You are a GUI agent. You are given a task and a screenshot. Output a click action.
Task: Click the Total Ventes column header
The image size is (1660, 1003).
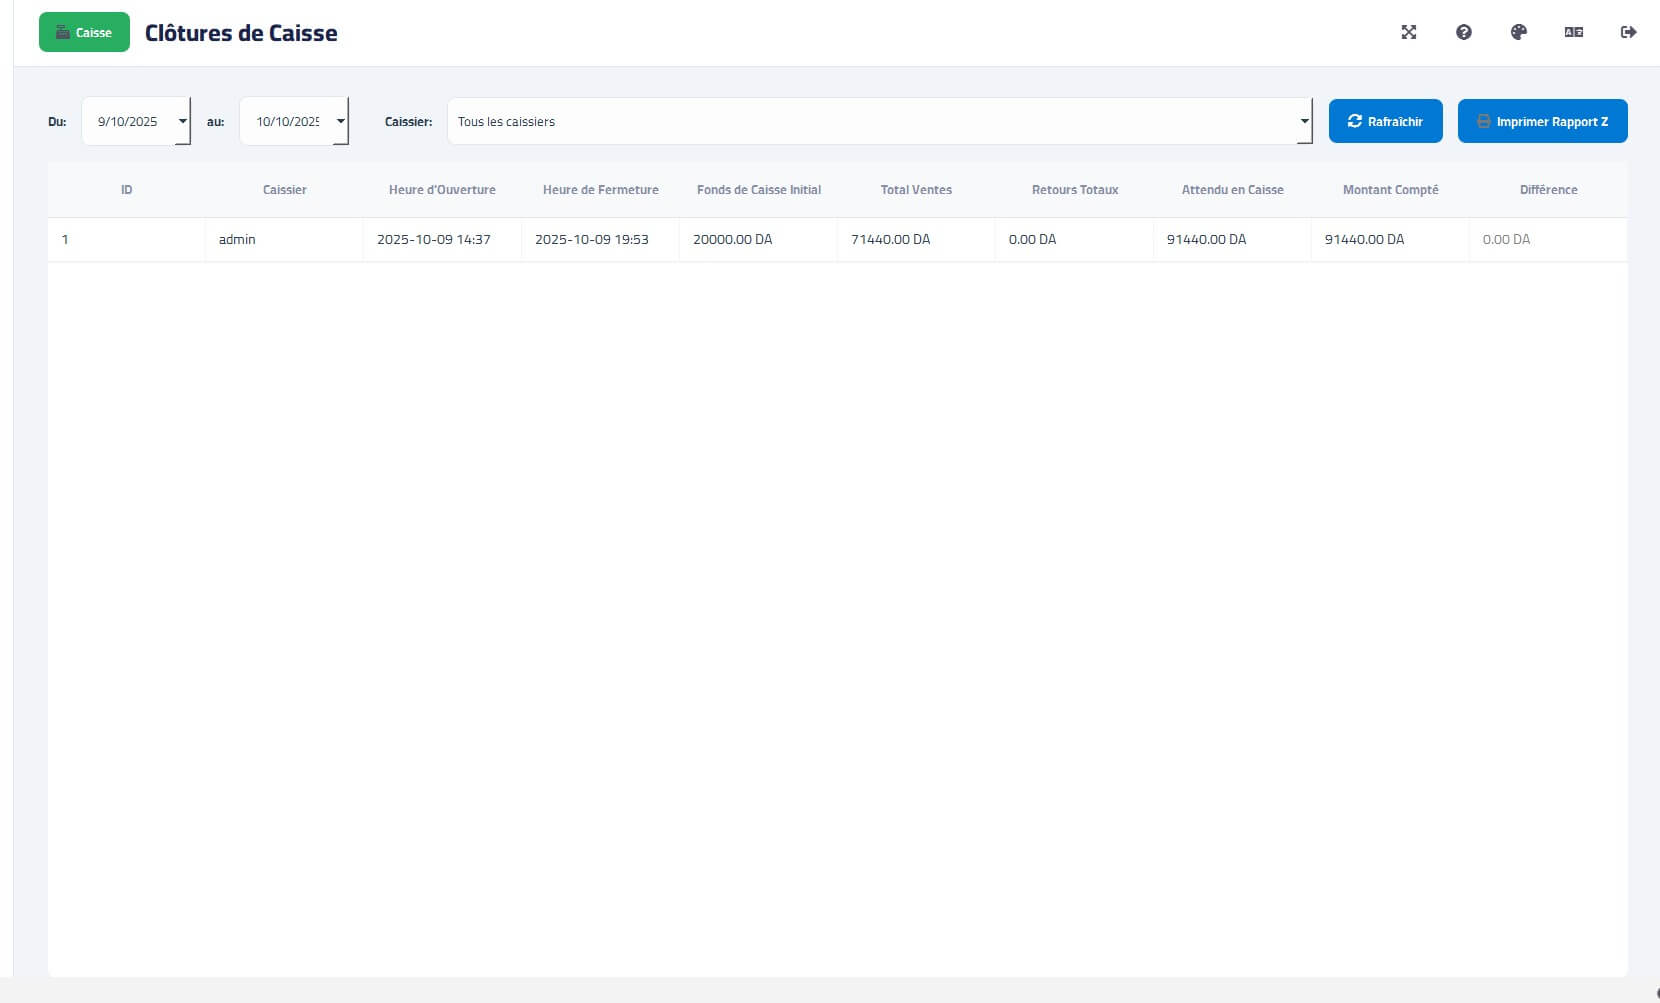pos(916,190)
